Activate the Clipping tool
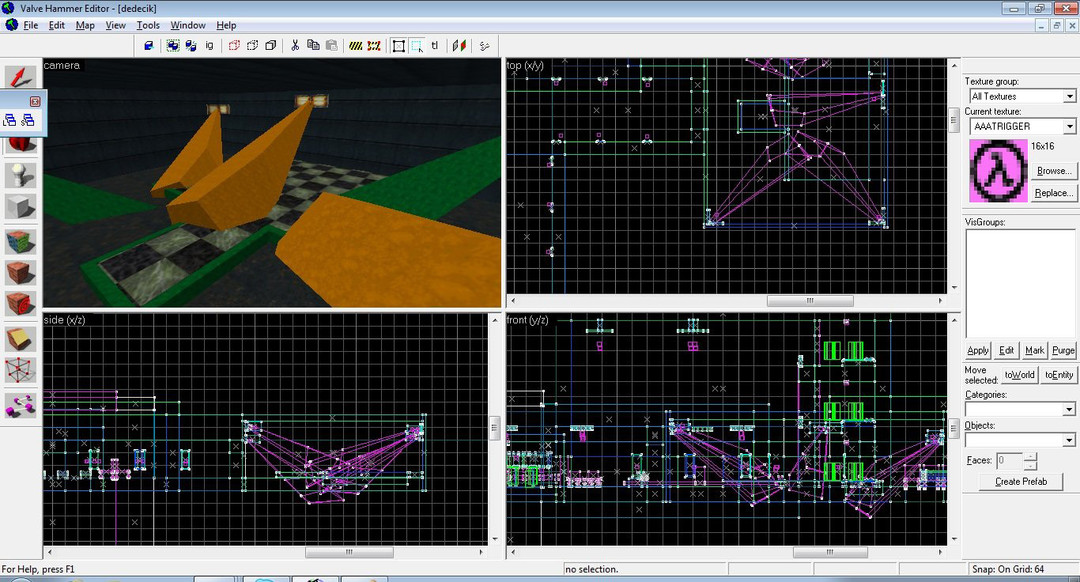 pyautogui.click(x=21, y=338)
